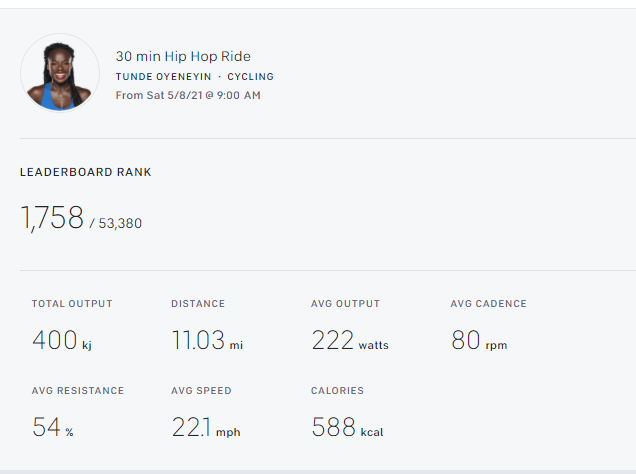
Task: Select the 588 kcal calories value
Action: click(346, 428)
